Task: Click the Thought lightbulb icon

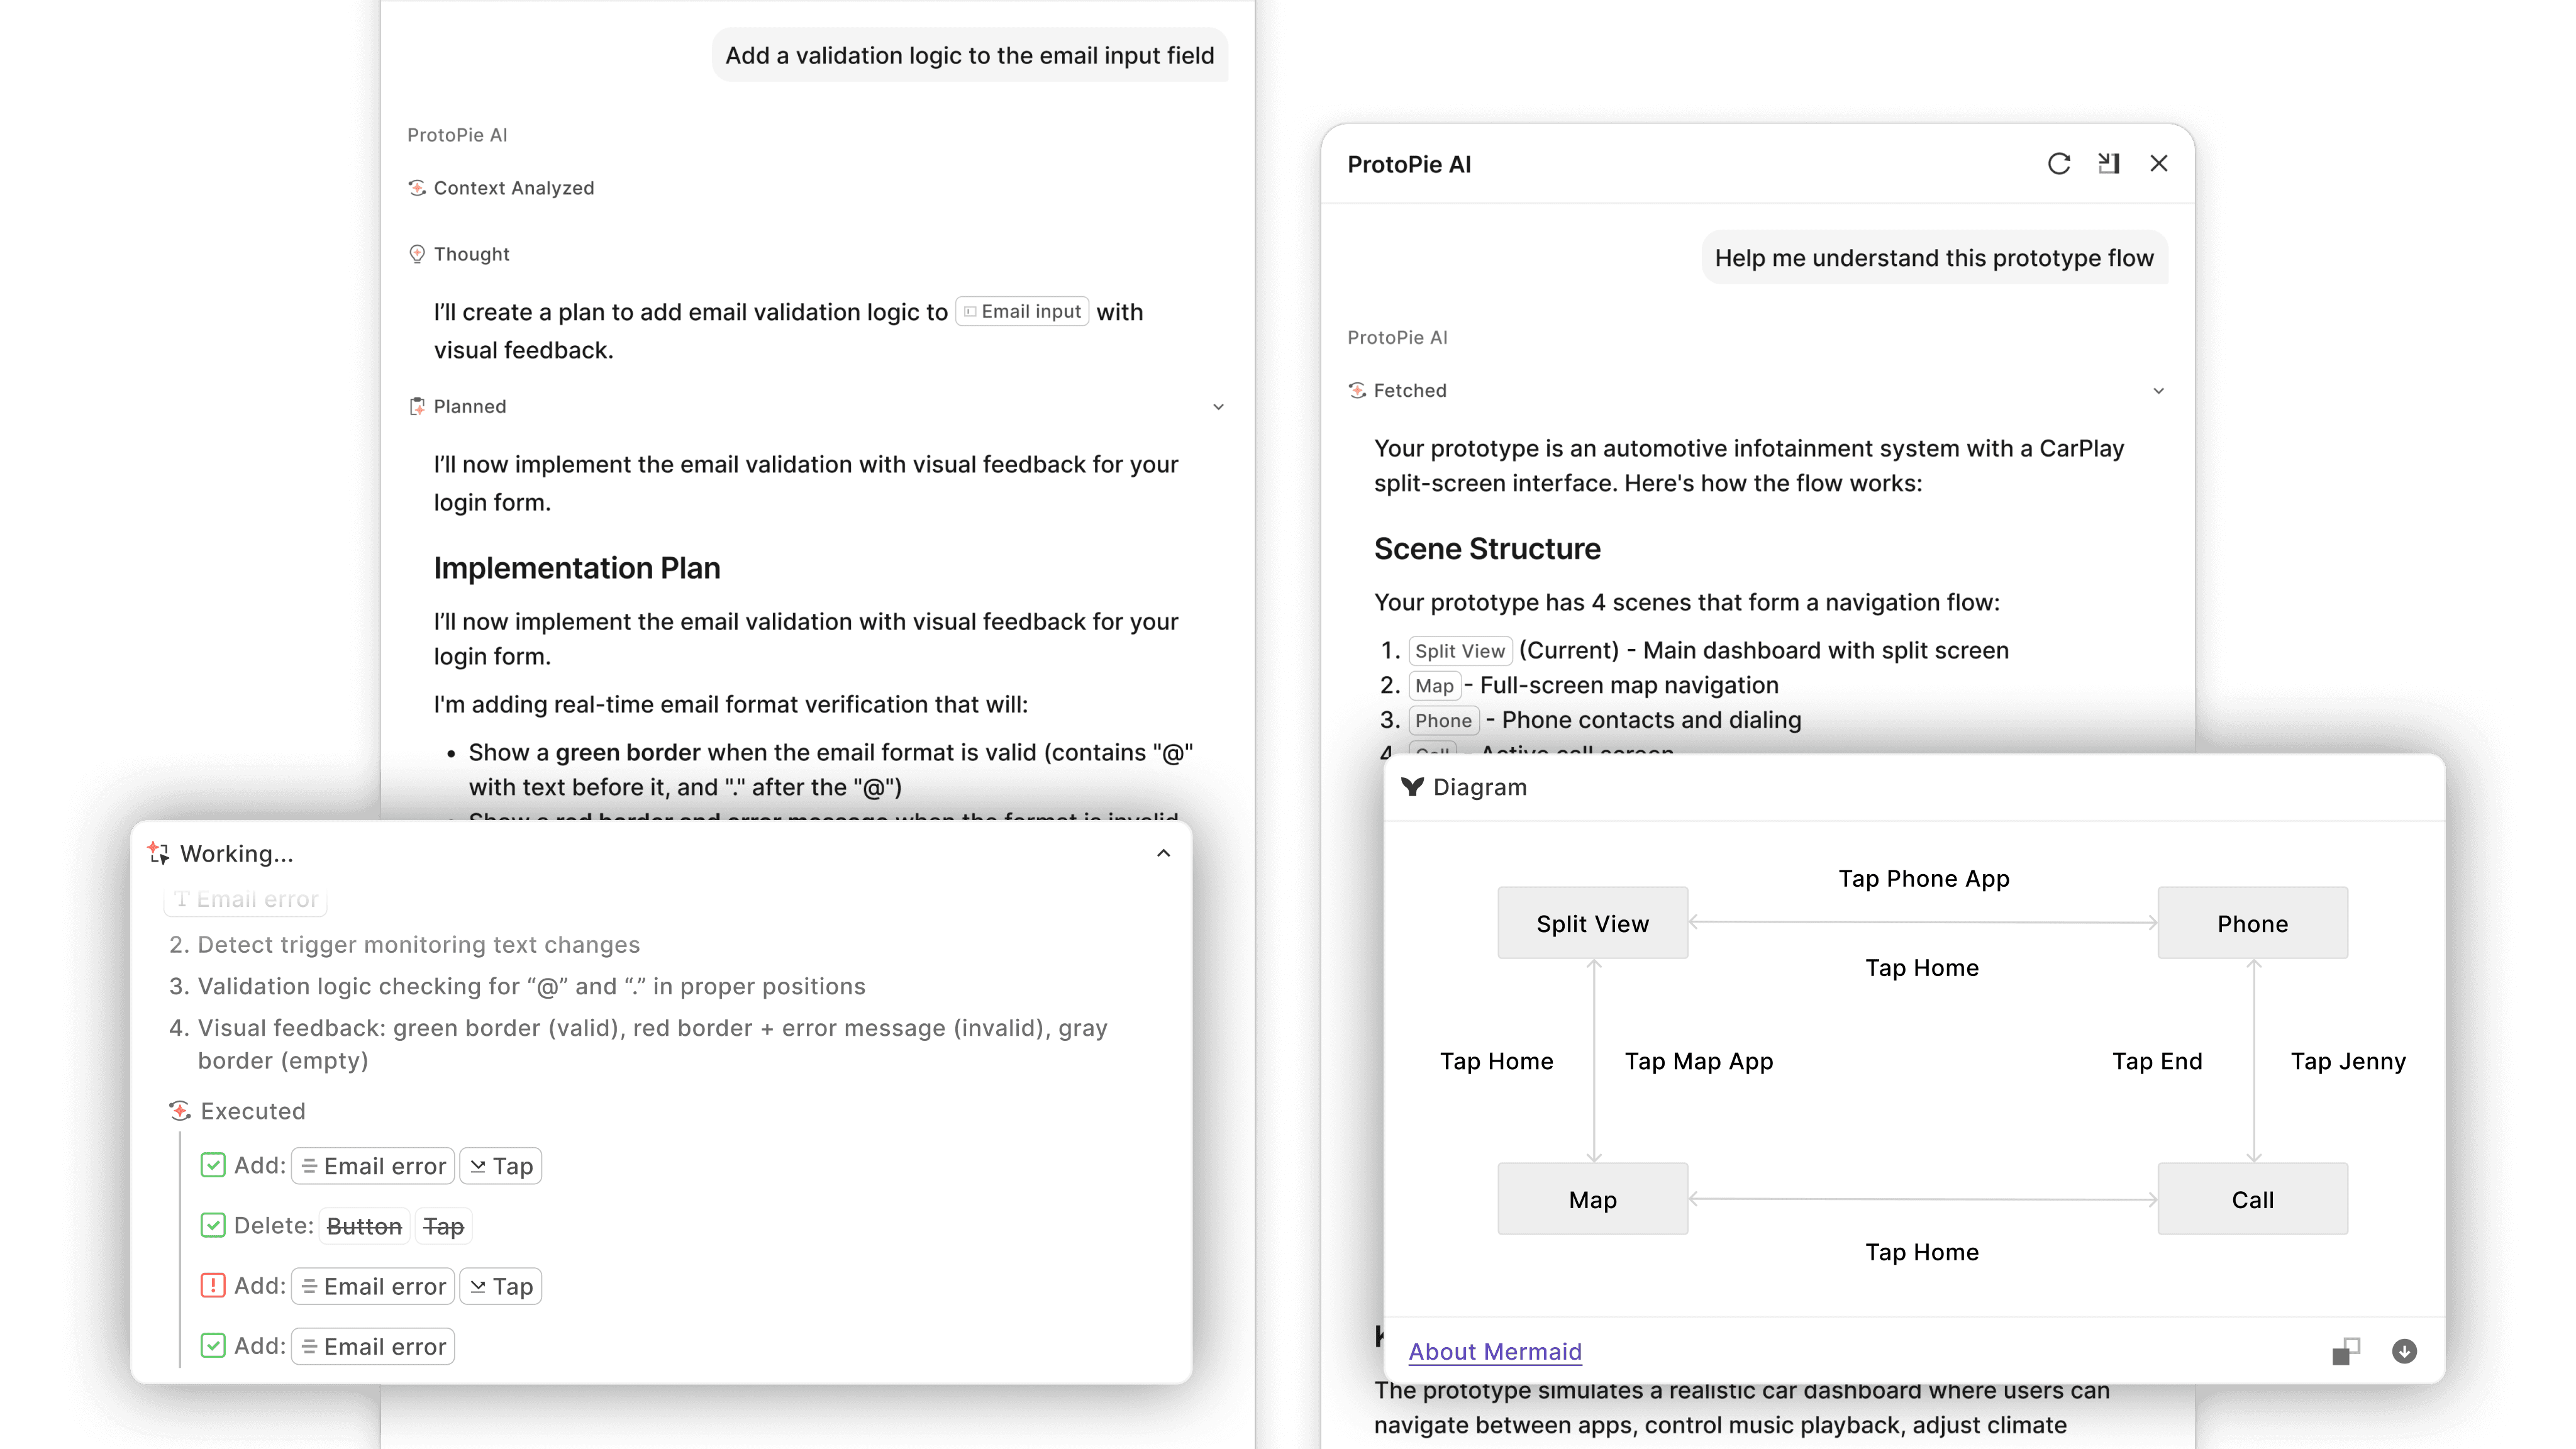Action: [417, 254]
